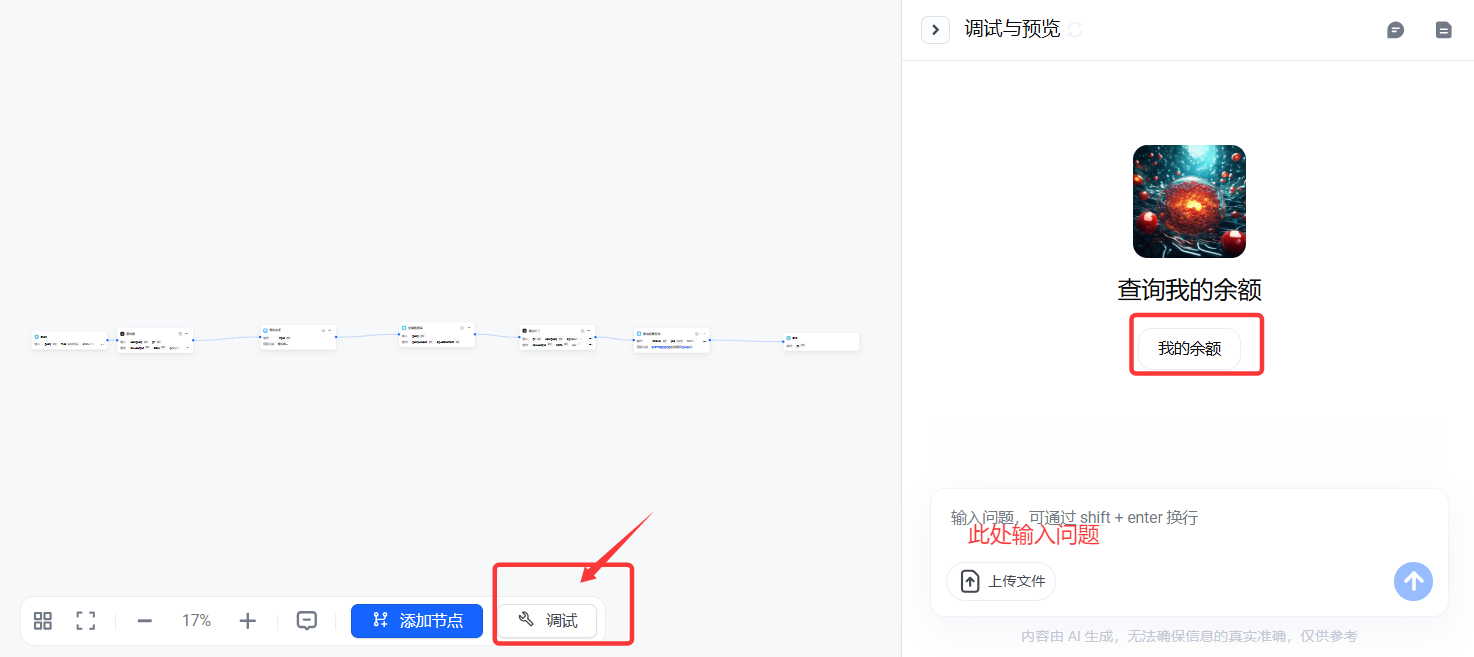Select the 我的余额 suggested question
The height and width of the screenshot is (657, 1474).
[1189, 349]
